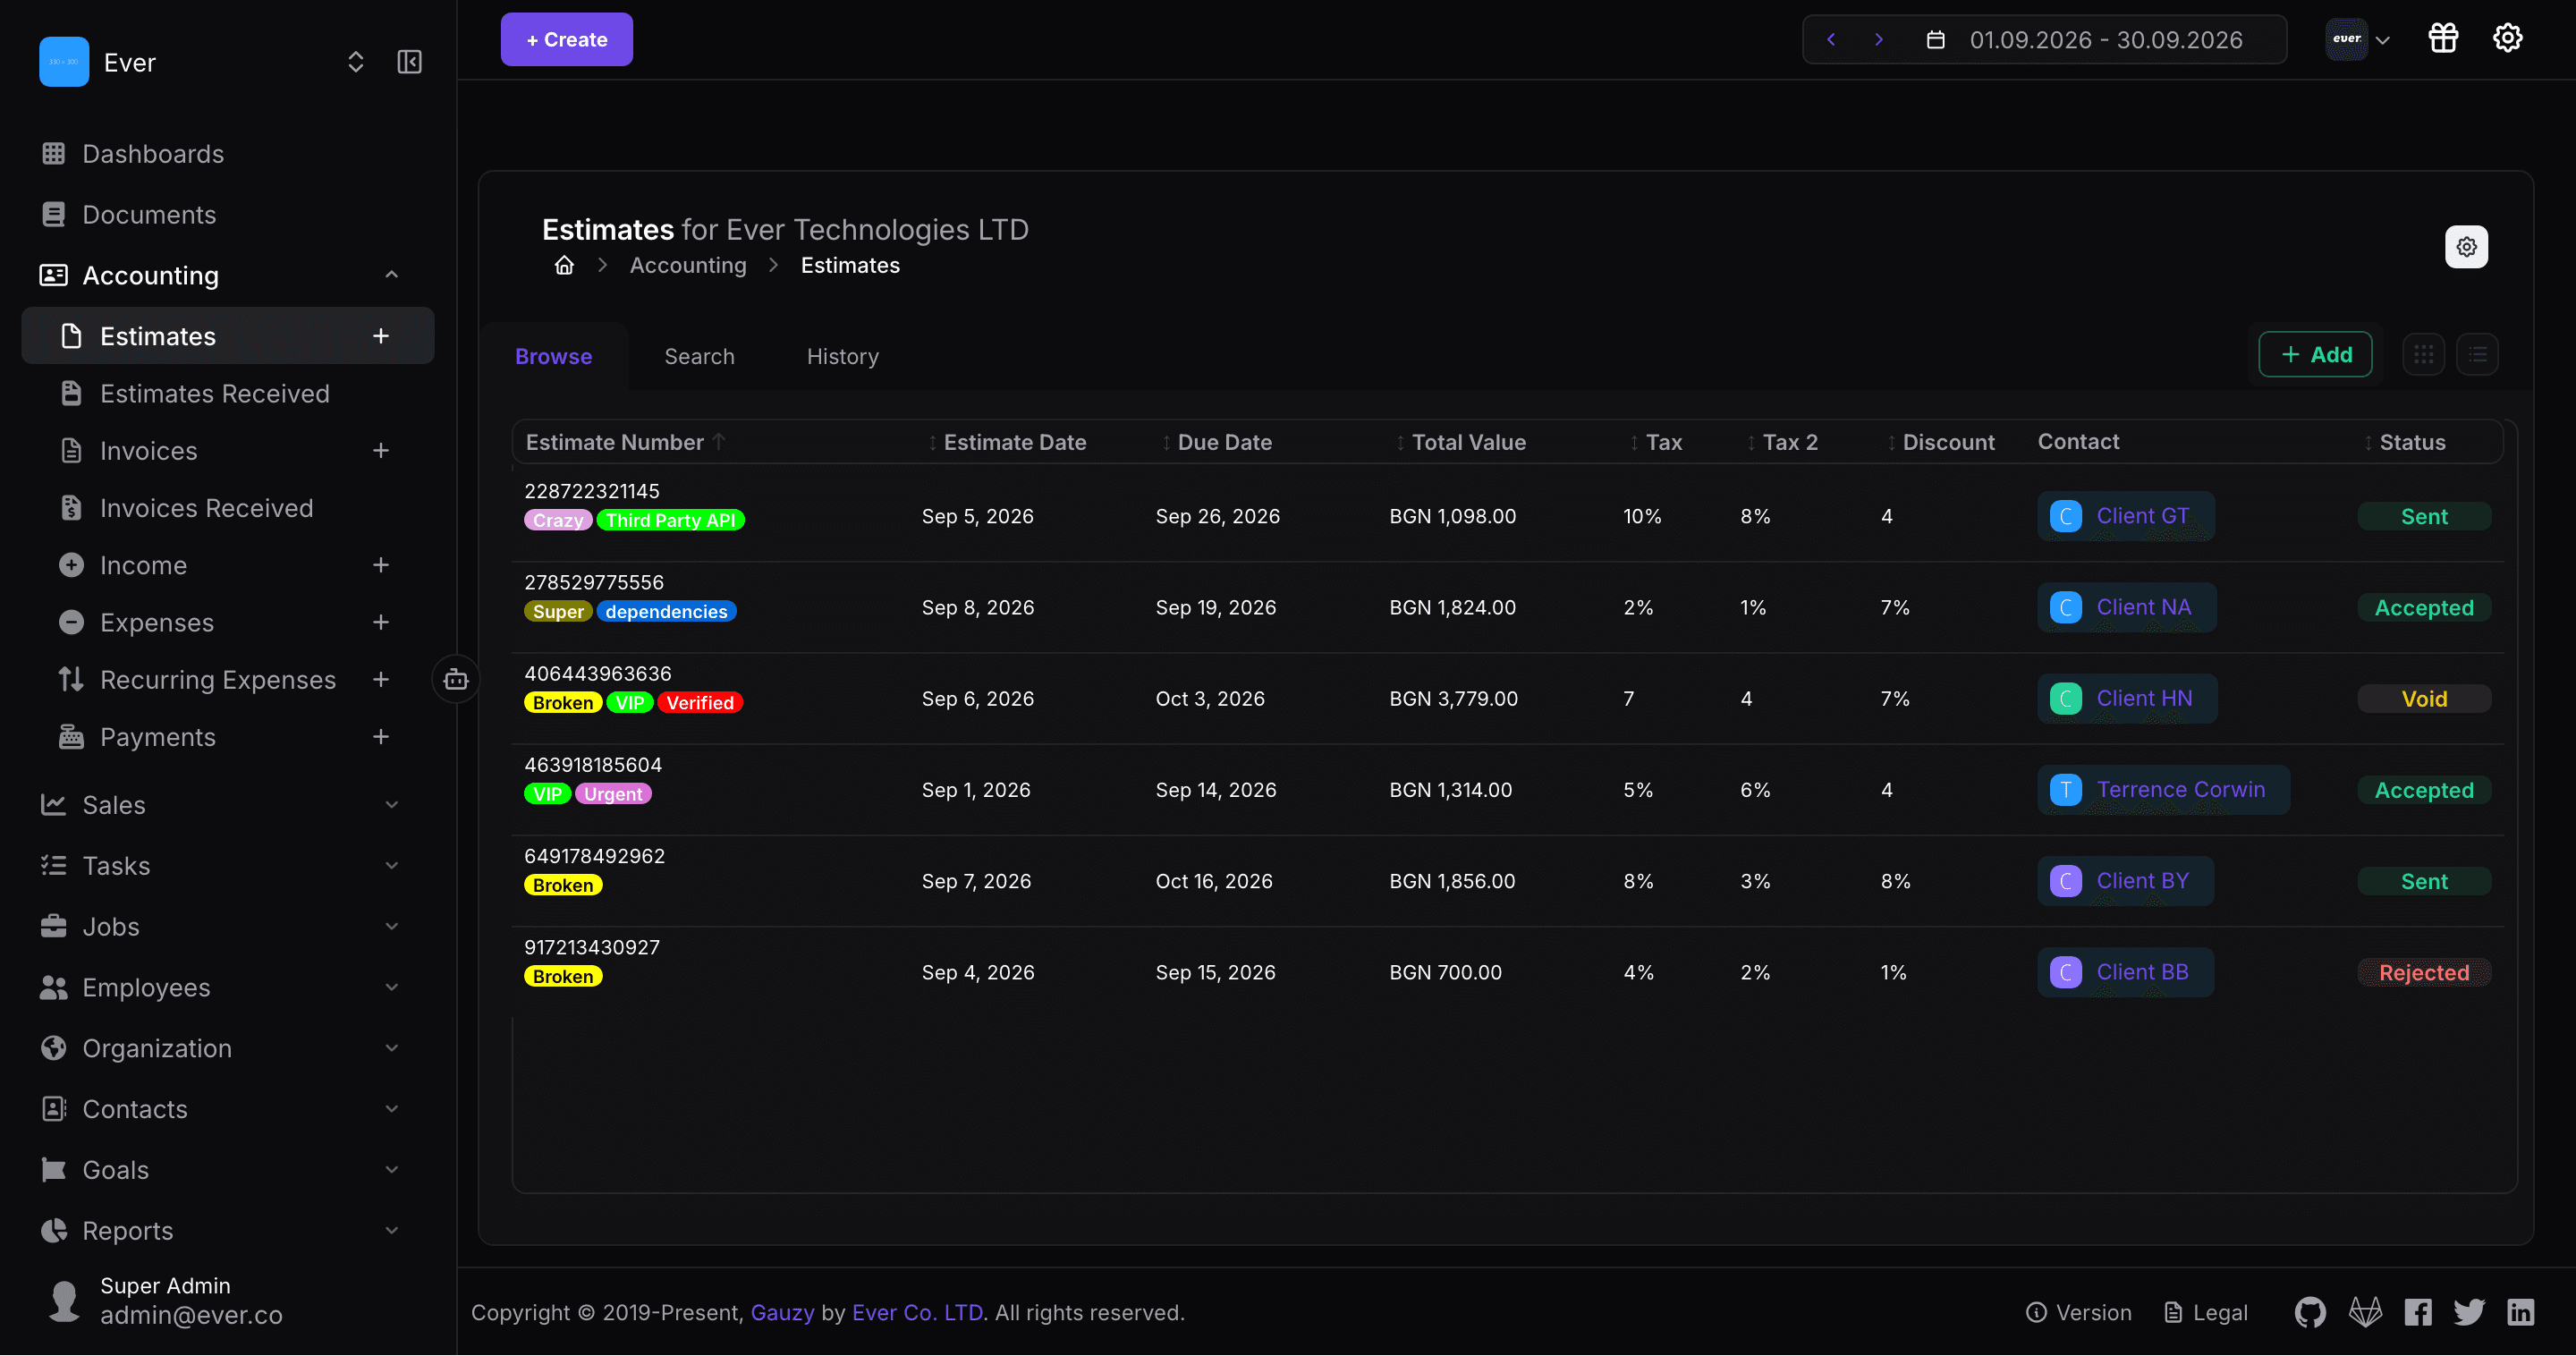2576x1356 pixels.
Task: Open Documents in the sidebar
Action: point(148,214)
